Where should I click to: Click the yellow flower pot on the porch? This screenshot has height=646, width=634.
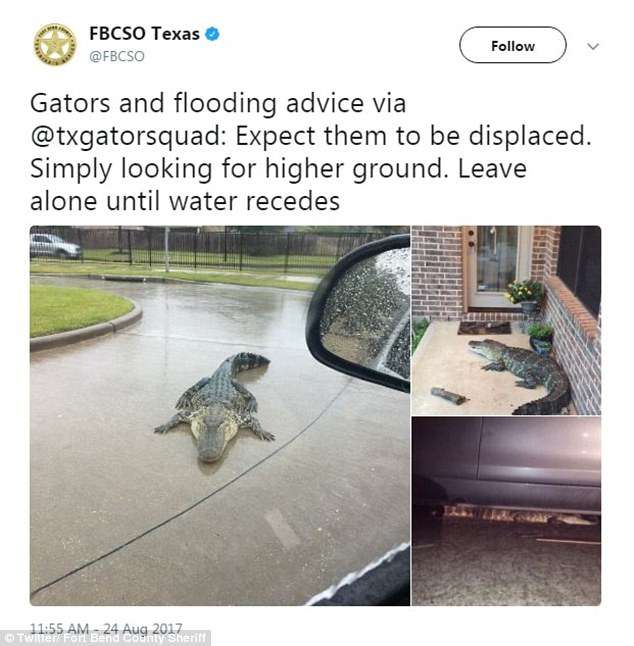525,295
